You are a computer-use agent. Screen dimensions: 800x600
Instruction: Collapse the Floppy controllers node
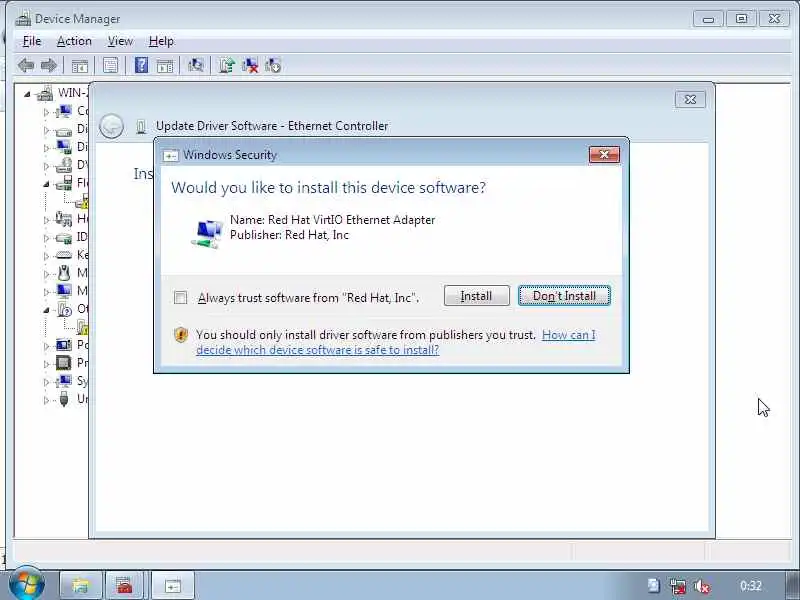pos(46,184)
